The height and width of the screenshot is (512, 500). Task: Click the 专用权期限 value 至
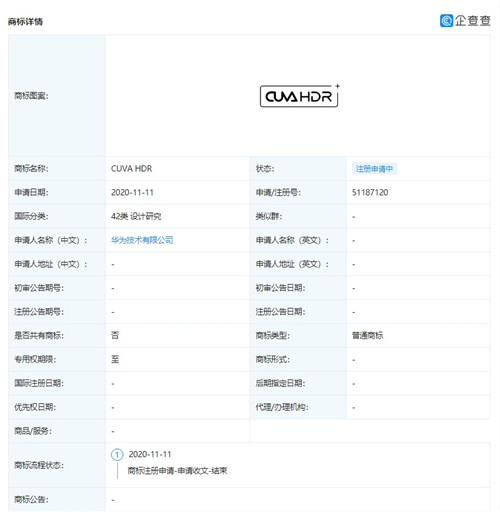[x=115, y=359]
